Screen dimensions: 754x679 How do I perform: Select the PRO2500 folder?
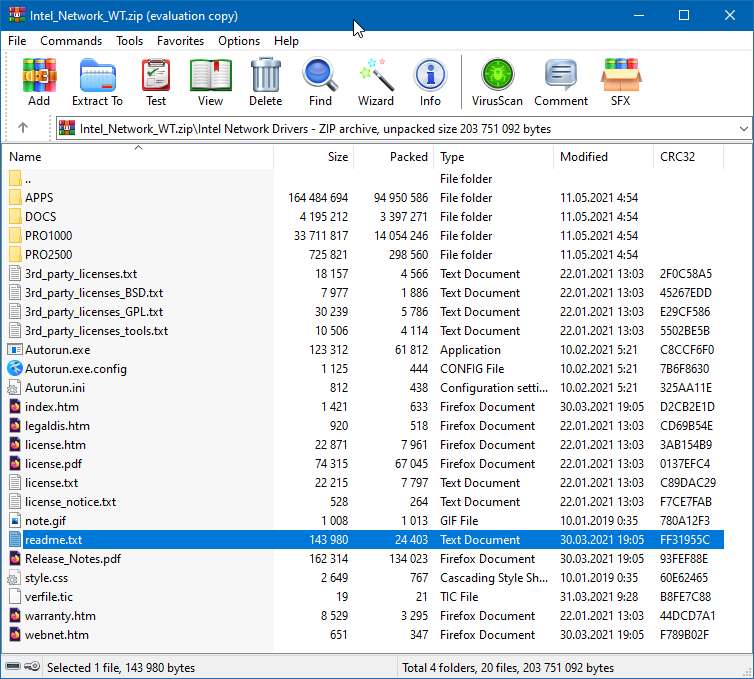click(364, 255)
